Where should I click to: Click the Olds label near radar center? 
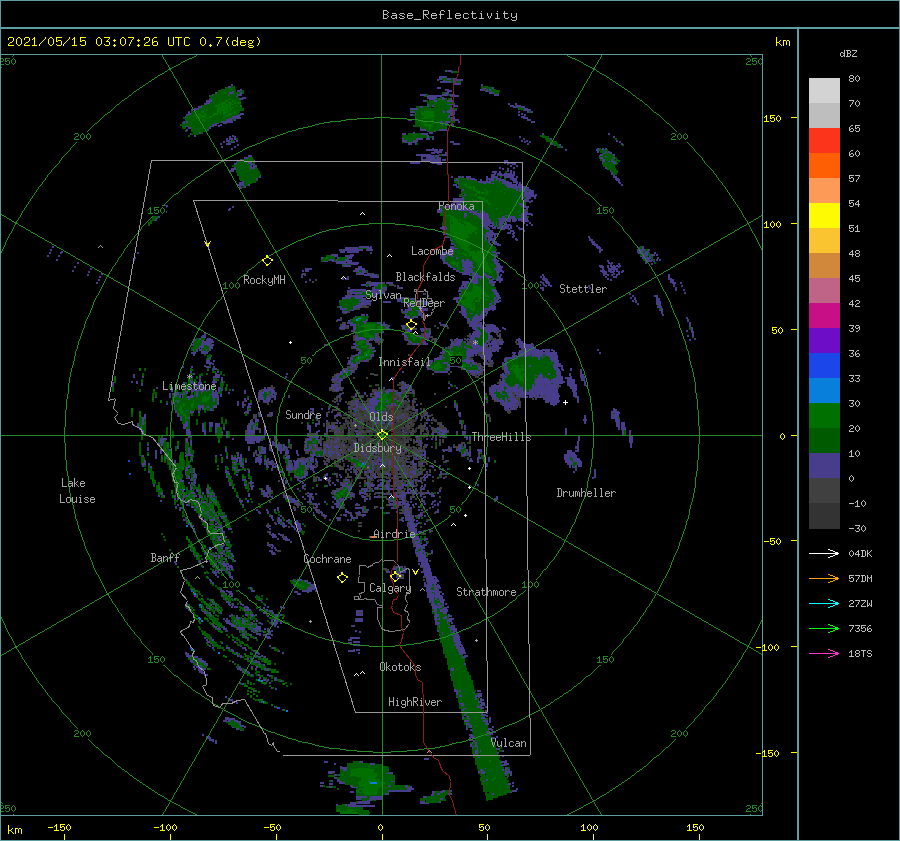[381, 417]
